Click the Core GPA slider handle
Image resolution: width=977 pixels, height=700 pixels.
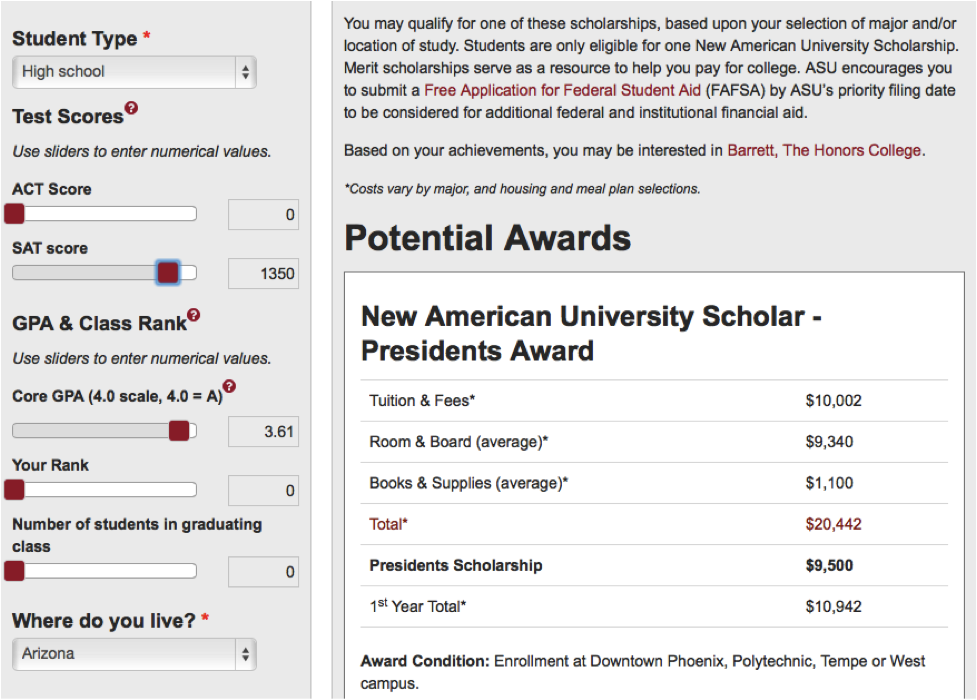tap(179, 431)
